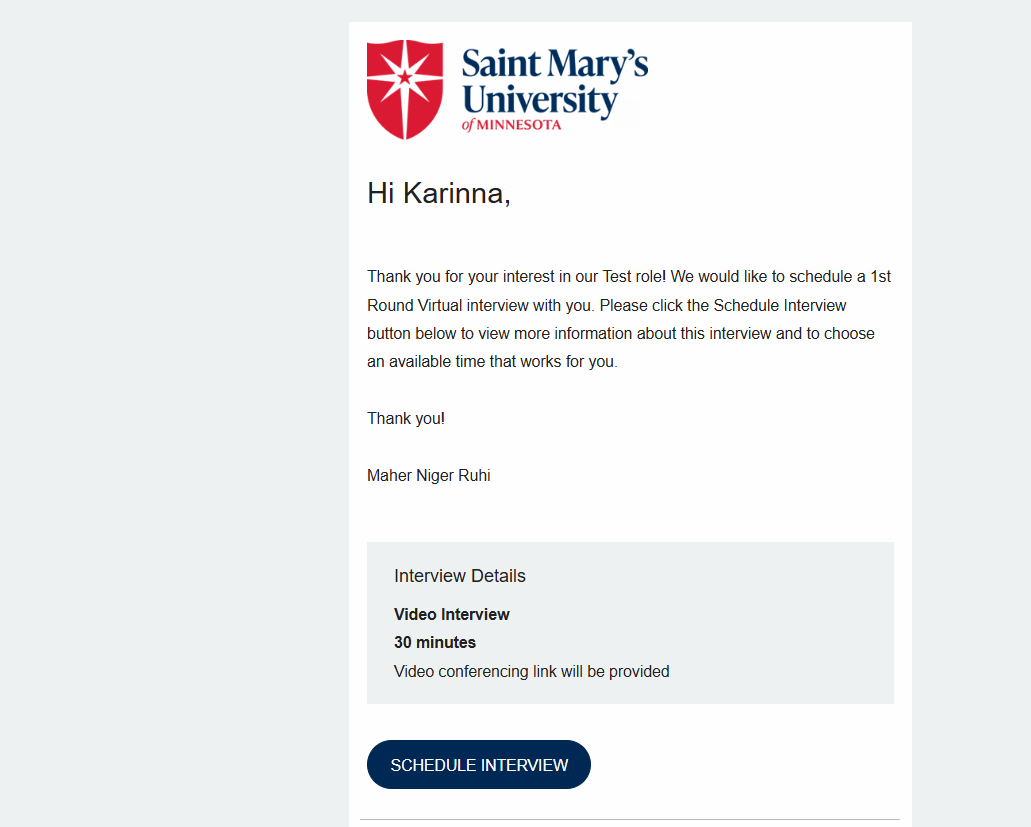Click the horizontal divider below the button
1031x827 pixels.
click(x=630, y=820)
